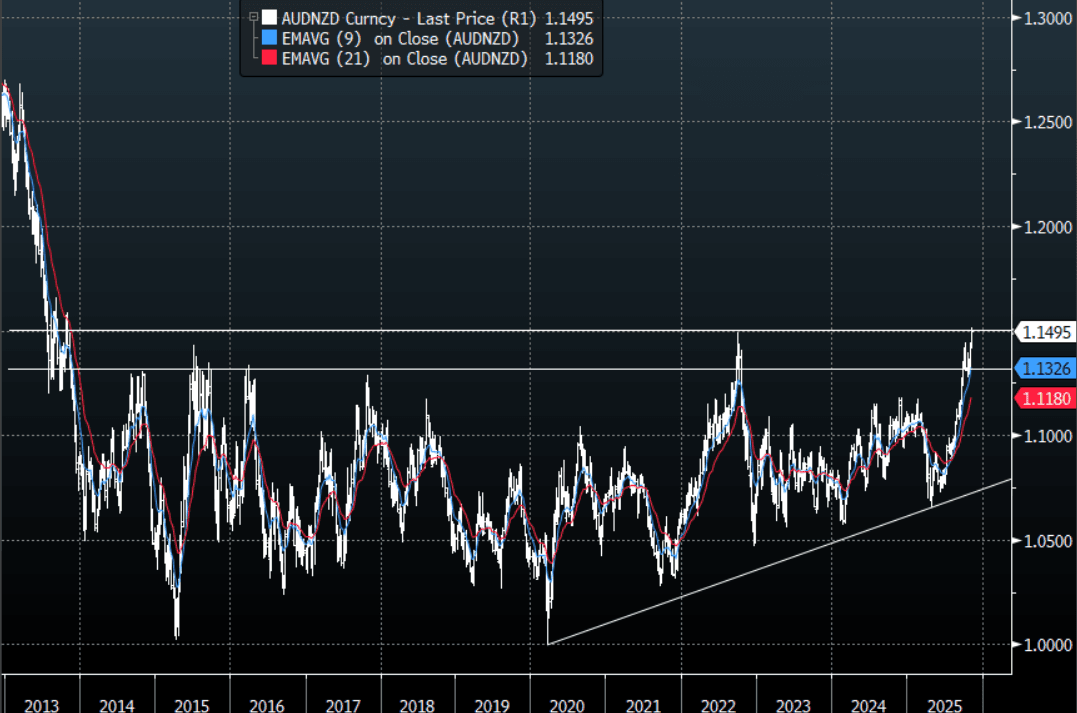Screen dimensions: 1077x713
Task: Collapse the legend tree with the minus box
Action: point(254,18)
